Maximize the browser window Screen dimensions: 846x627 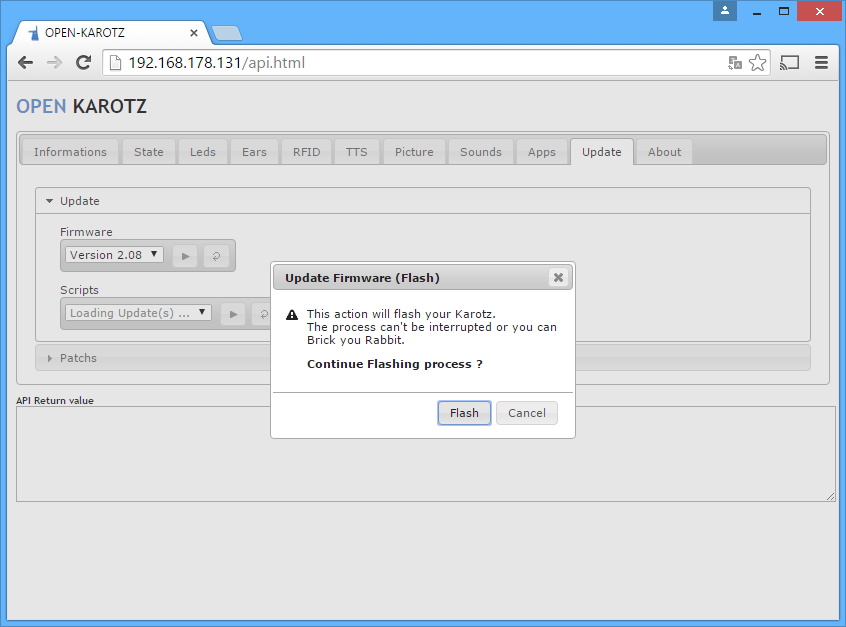pos(784,11)
